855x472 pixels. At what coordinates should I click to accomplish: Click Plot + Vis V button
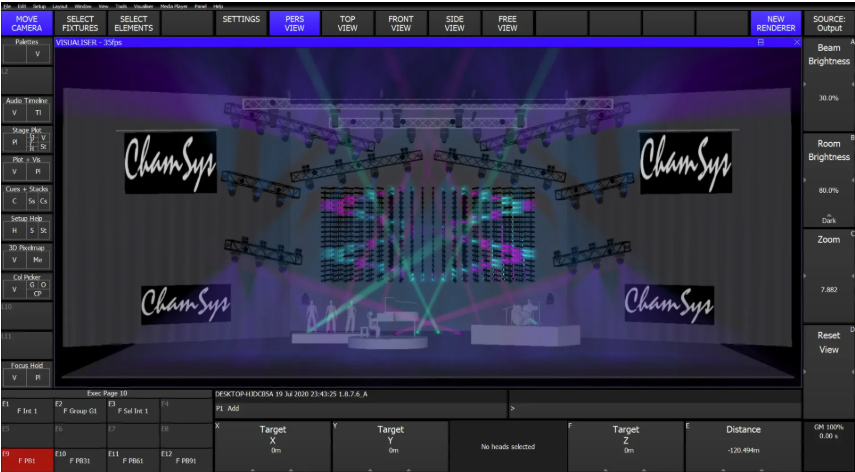14,172
